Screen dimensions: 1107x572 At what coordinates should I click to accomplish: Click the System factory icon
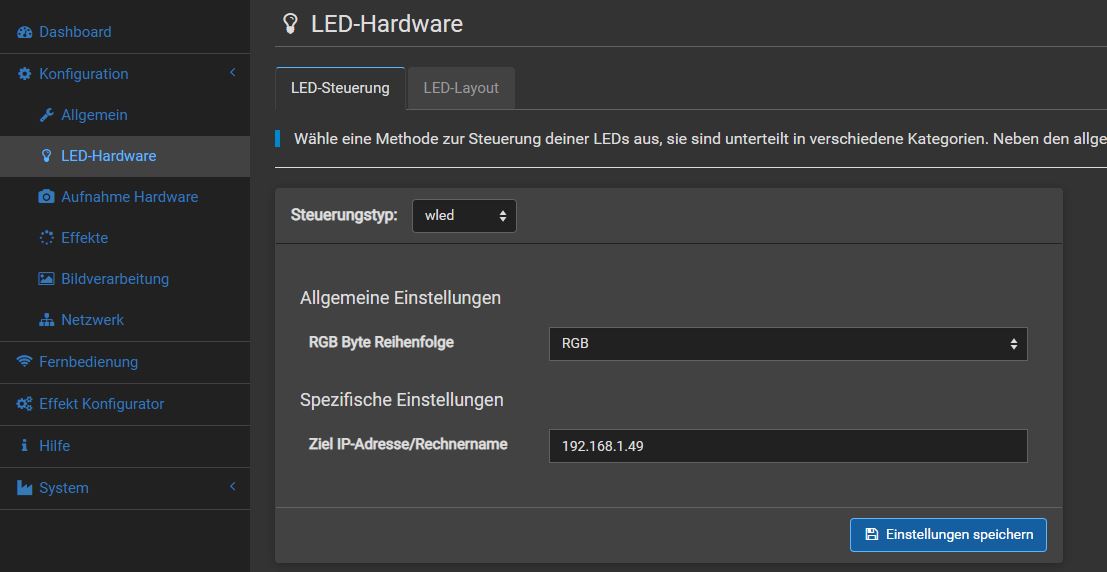pyautogui.click(x=25, y=488)
